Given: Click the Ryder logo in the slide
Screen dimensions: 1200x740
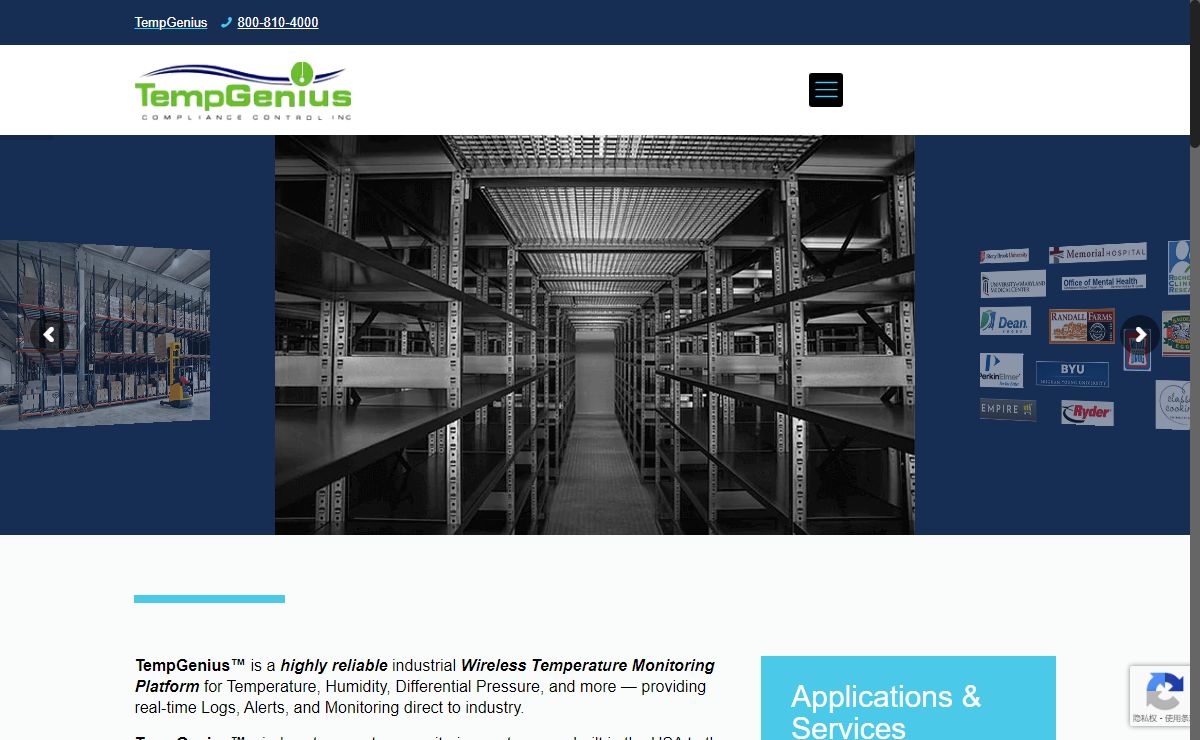Looking at the screenshot, I should [1087, 412].
